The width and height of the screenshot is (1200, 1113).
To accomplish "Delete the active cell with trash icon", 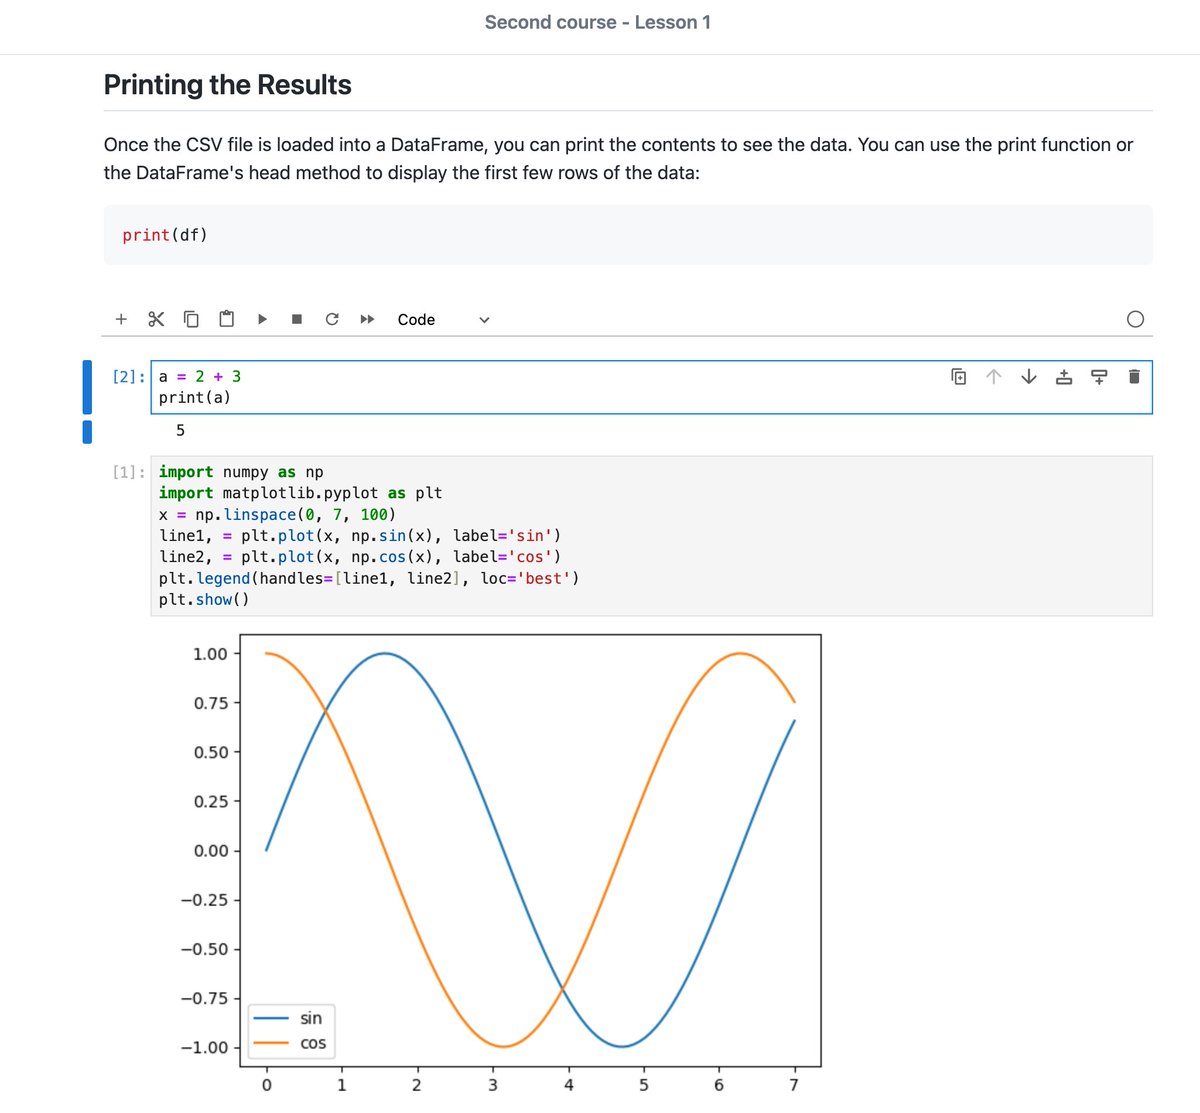I will (1134, 377).
